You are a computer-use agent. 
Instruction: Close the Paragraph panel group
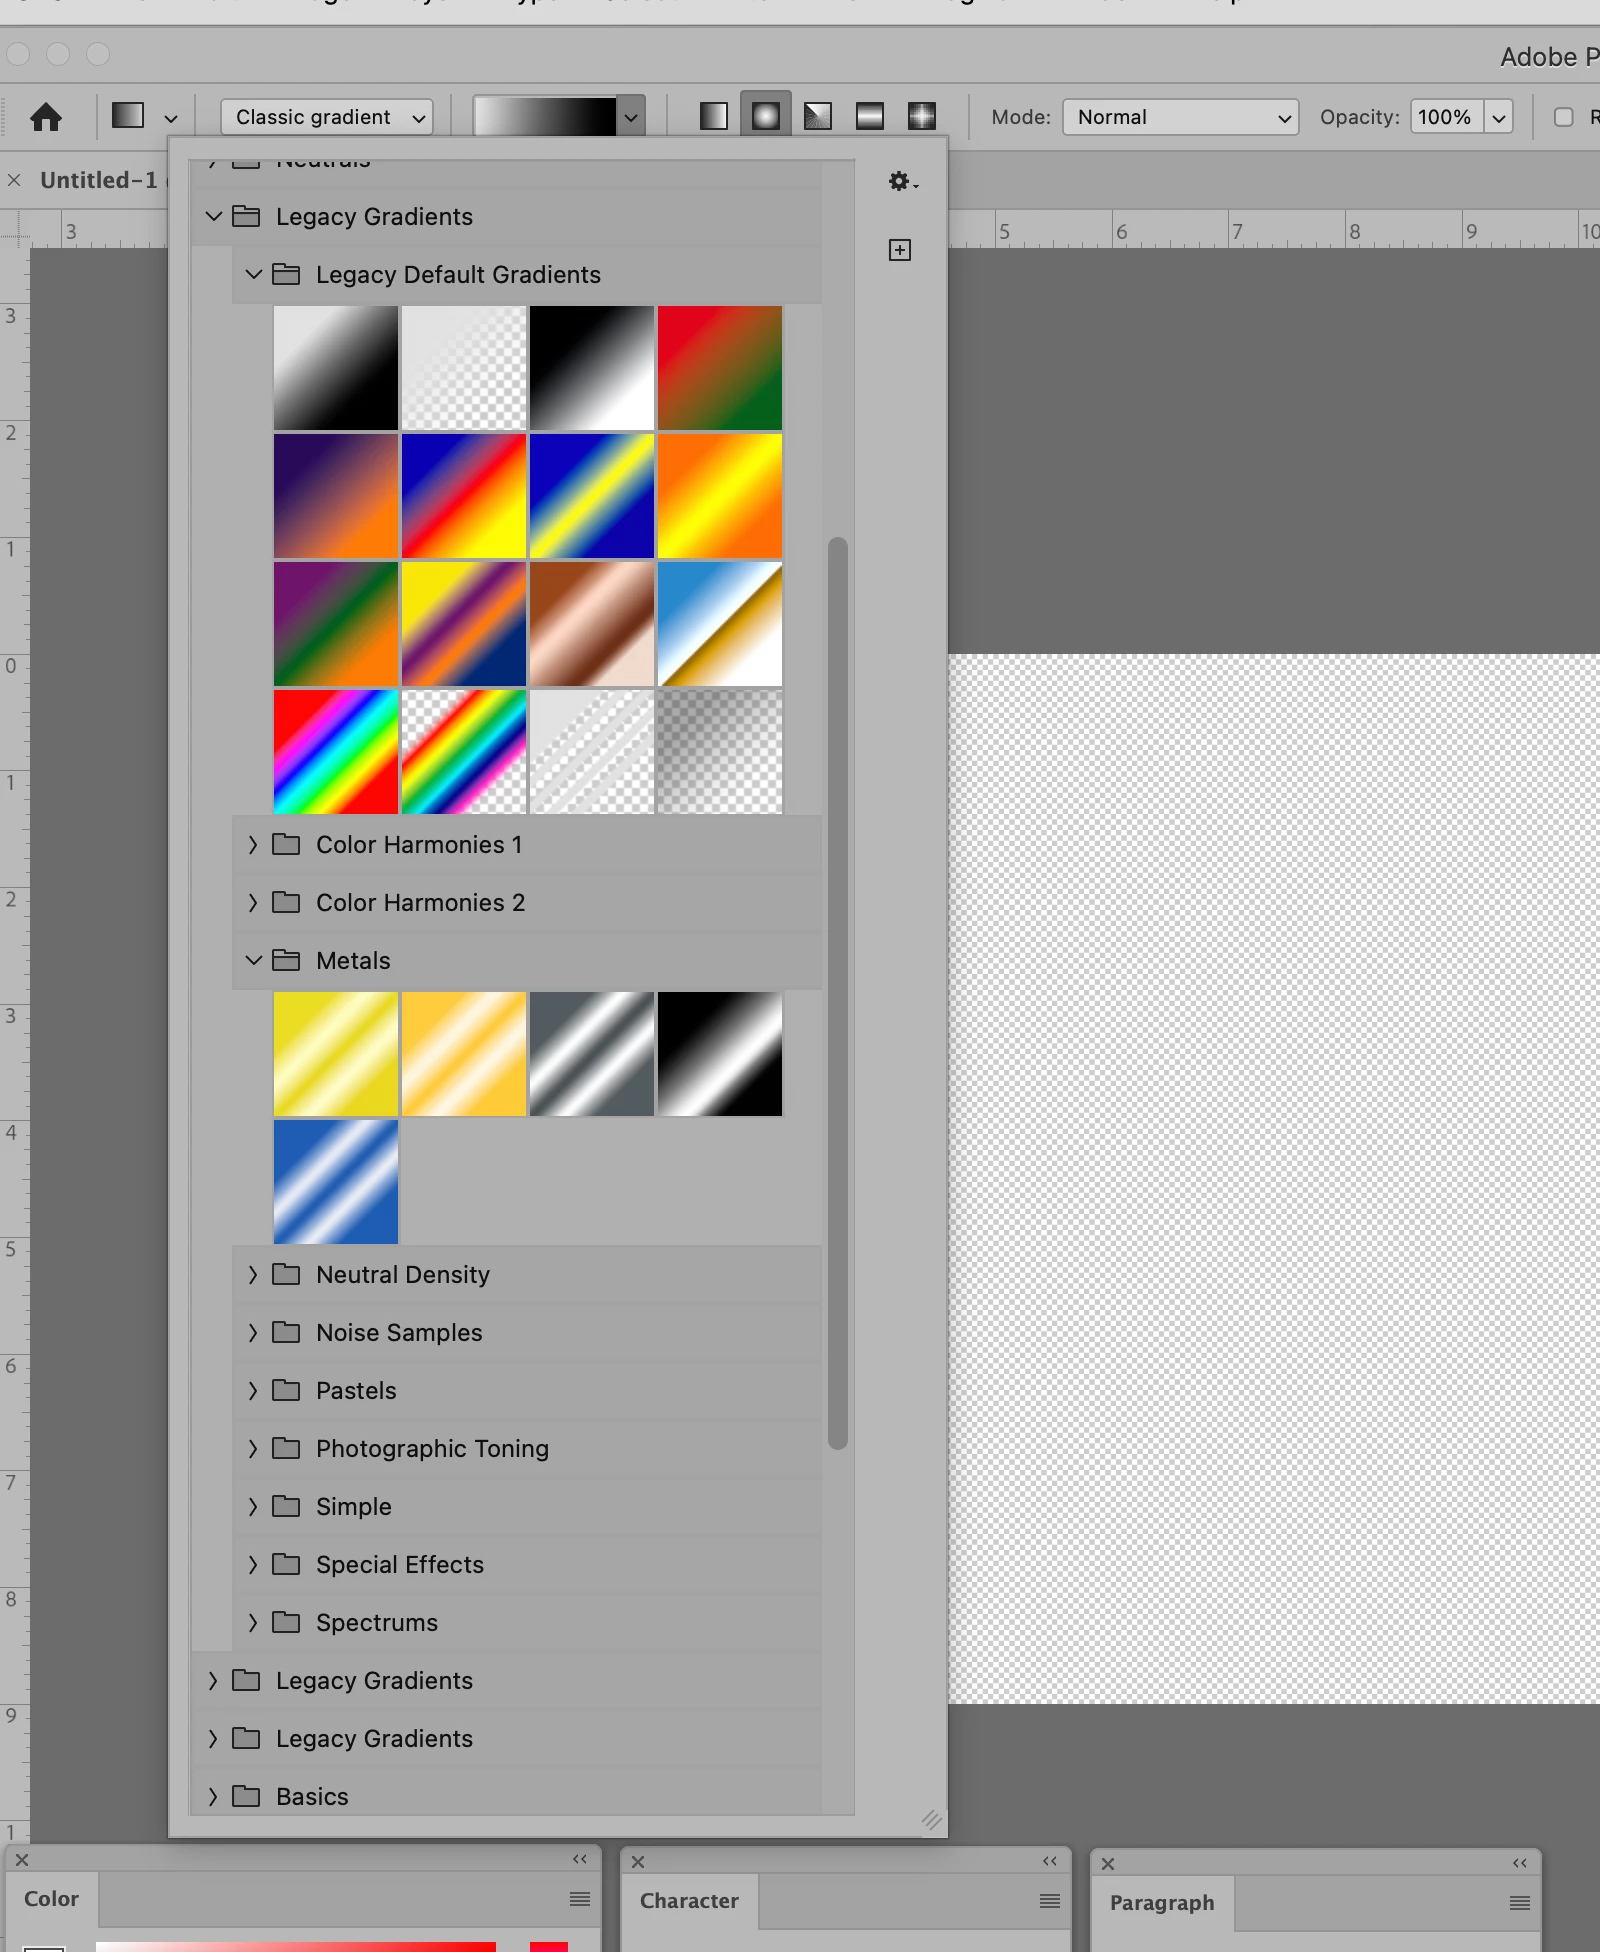[1108, 1864]
